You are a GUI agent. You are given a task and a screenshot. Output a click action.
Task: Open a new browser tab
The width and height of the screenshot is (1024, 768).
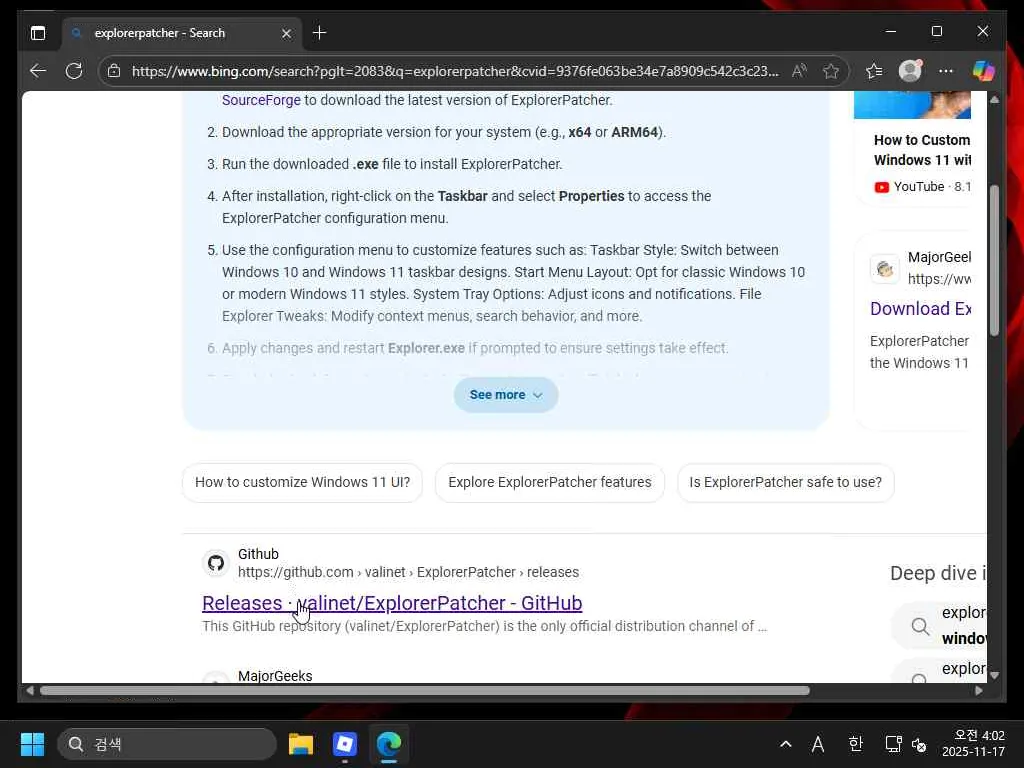coord(319,33)
